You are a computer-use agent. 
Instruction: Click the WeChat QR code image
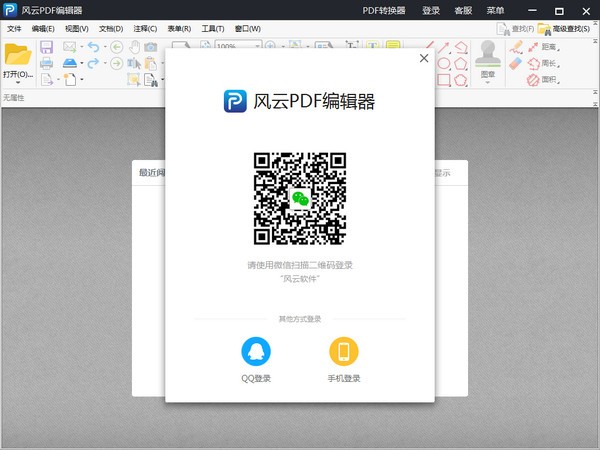point(300,198)
